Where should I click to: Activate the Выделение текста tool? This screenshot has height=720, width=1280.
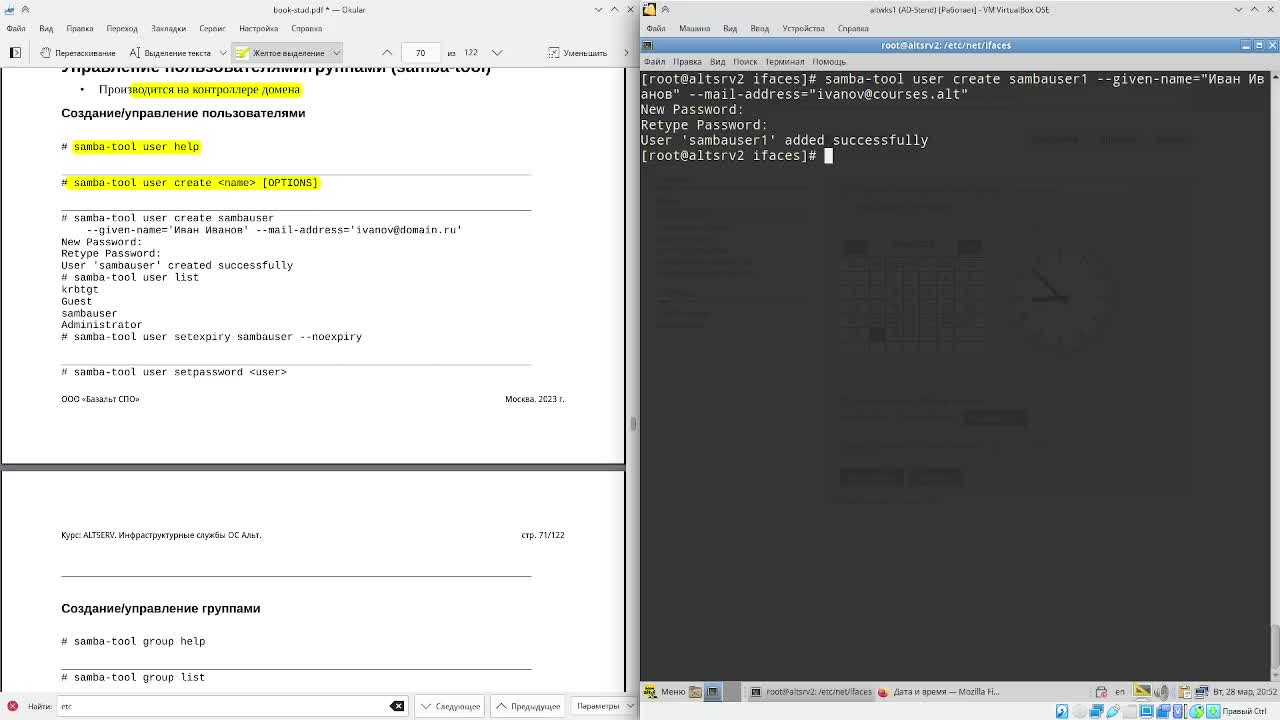(170, 52)
